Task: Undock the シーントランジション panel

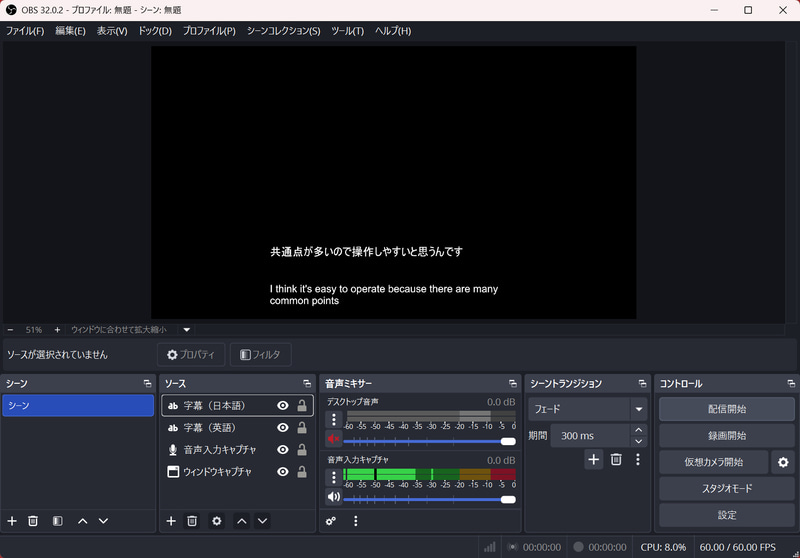Action: (642, 384)
